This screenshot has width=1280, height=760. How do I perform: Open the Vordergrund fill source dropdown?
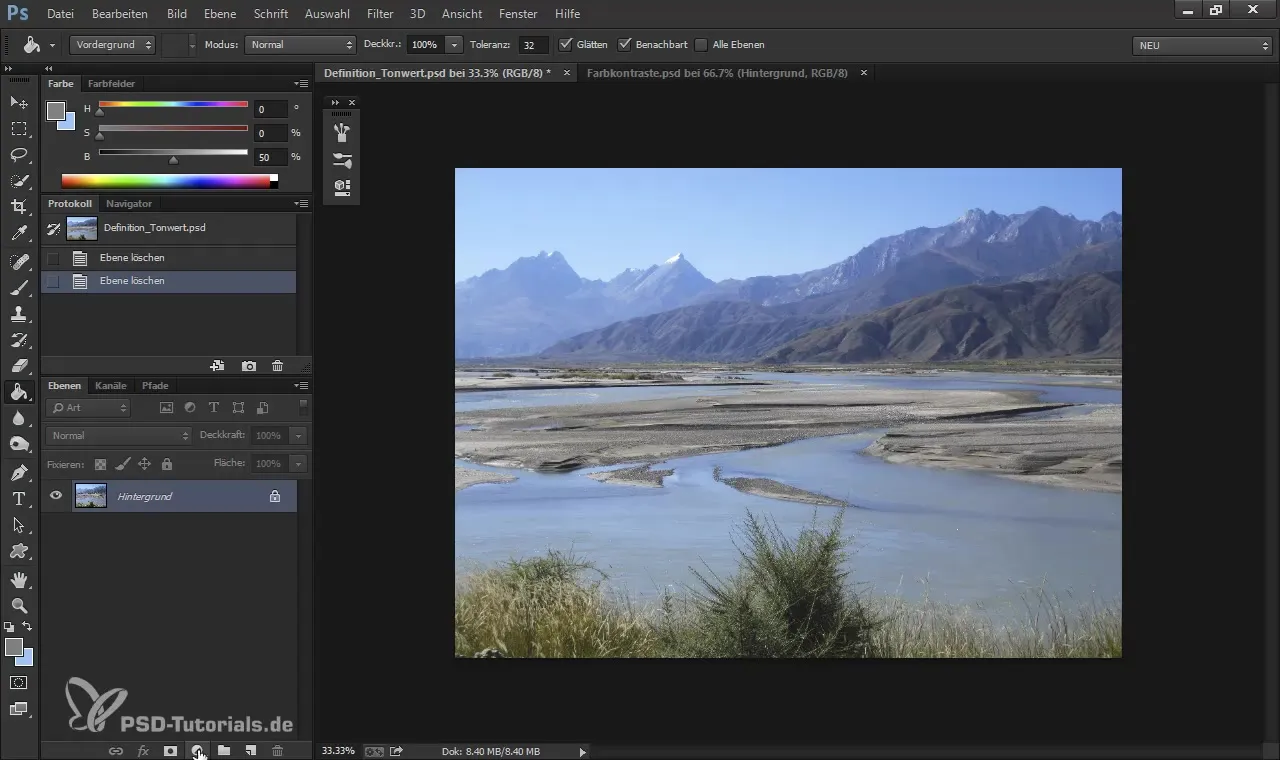[112, 45]
